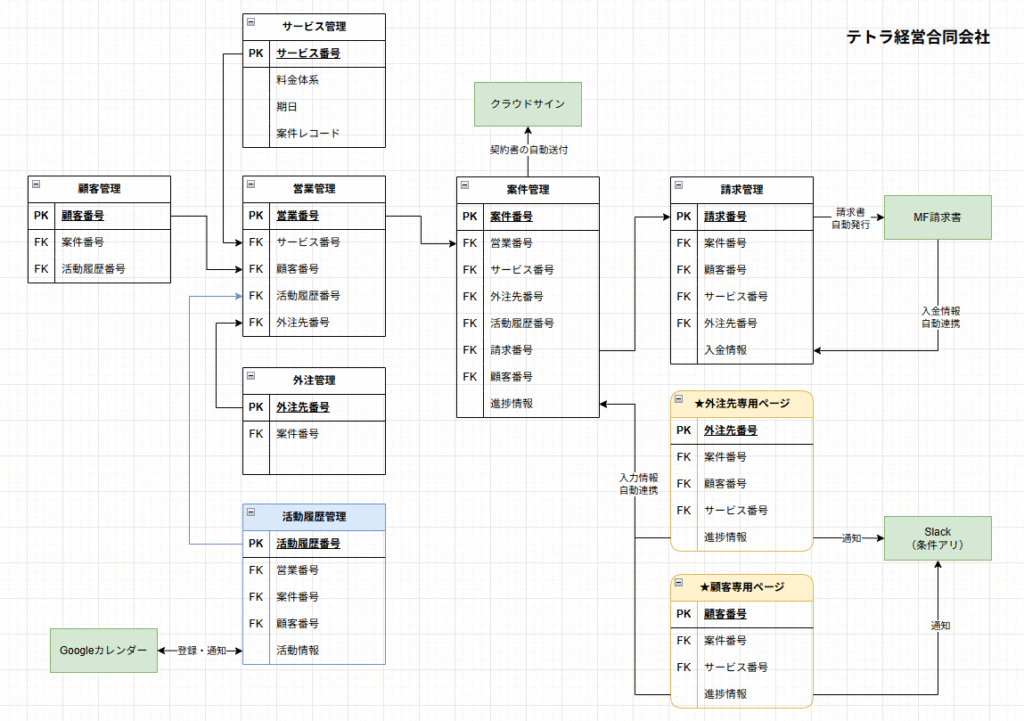Collapse the サービス管理 table
Viewport: 1024px width, 721px height.
pyautogui.click(x=250, y=22)
